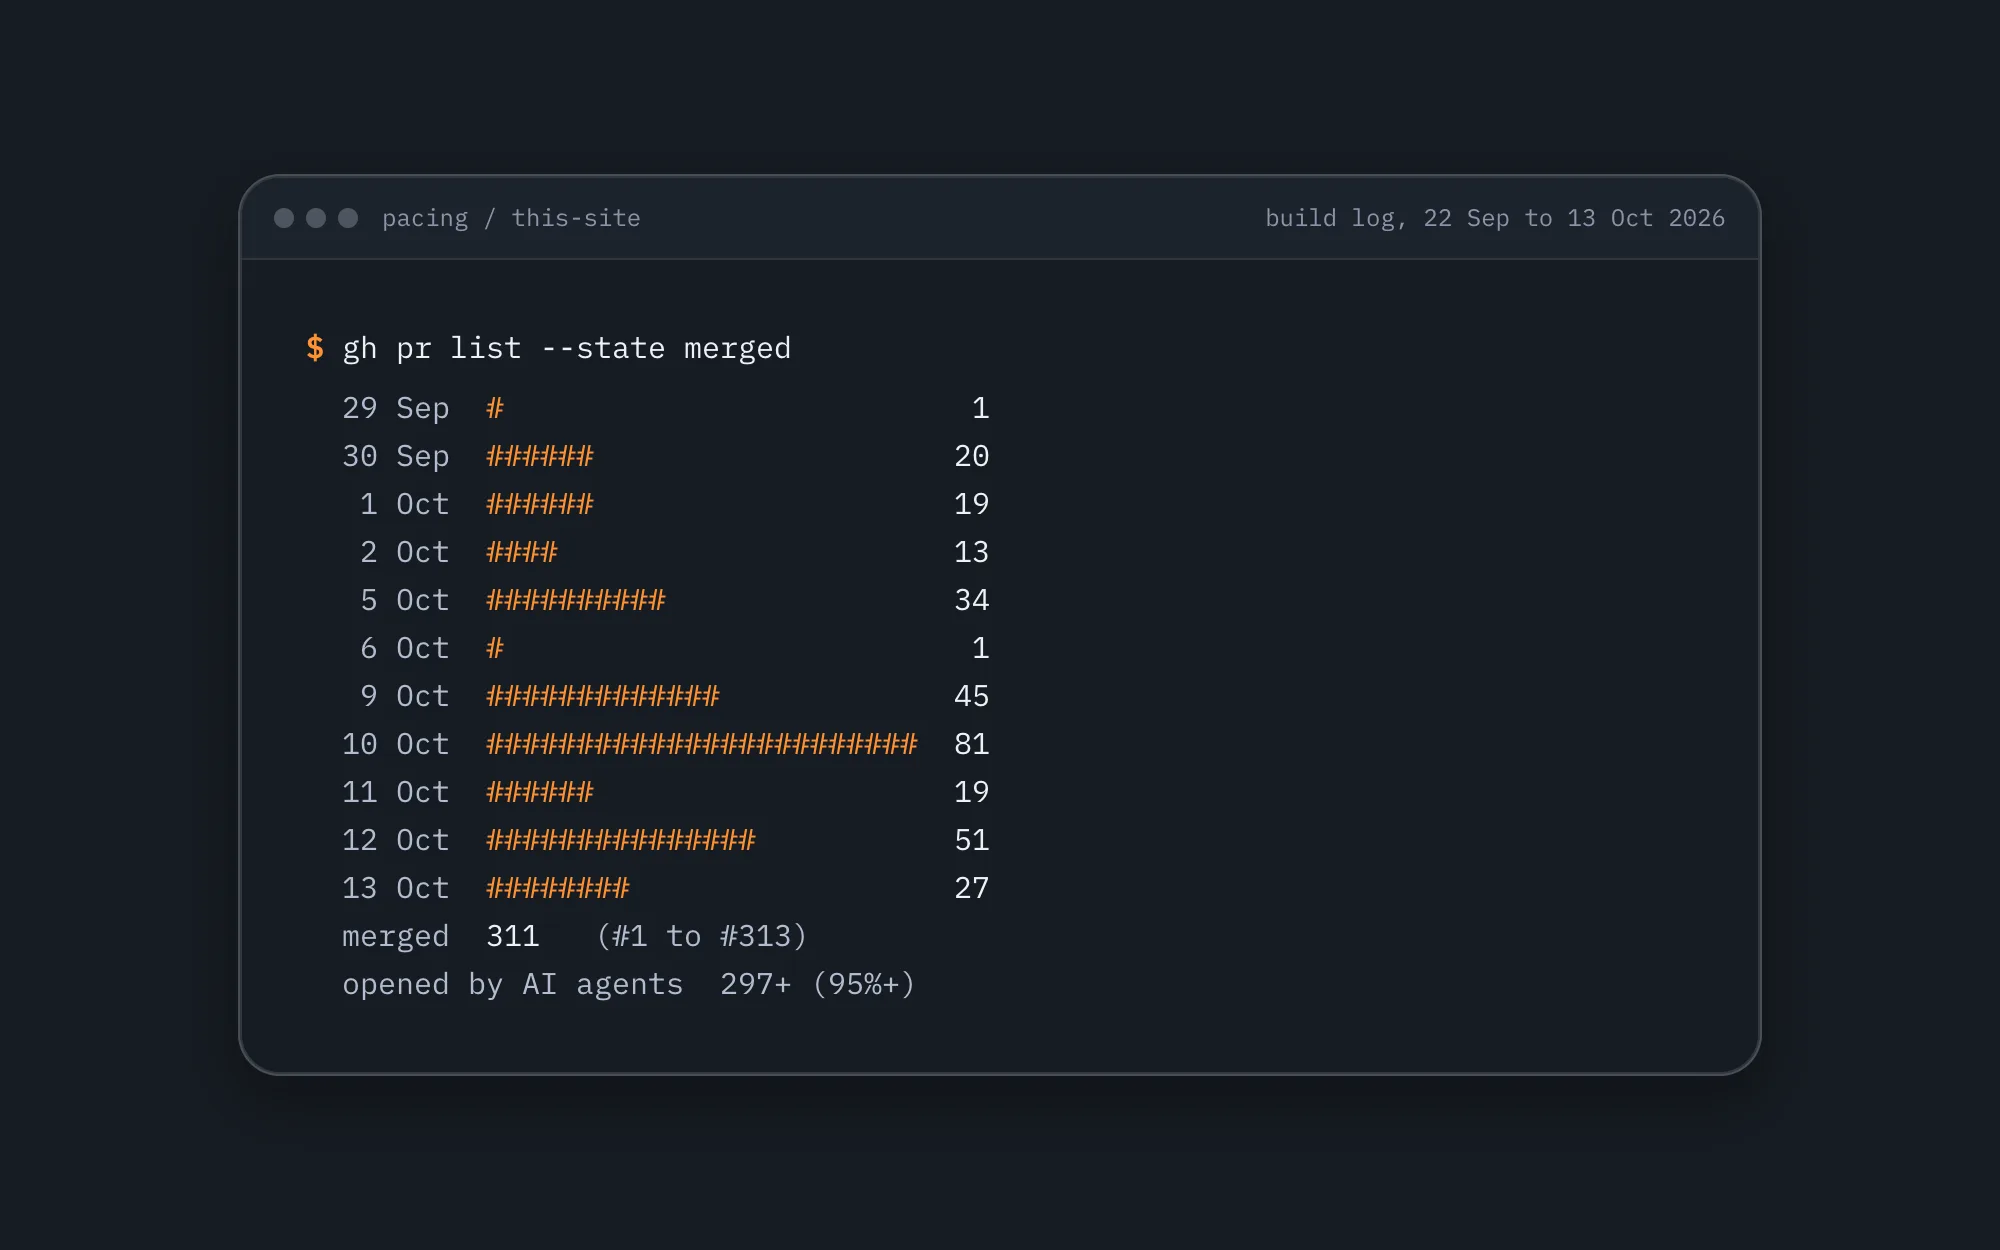The width and height of the screenshot is (2000, 1250).
Task: Click the hash bar for 5 Oct
Action: [576, 600]
